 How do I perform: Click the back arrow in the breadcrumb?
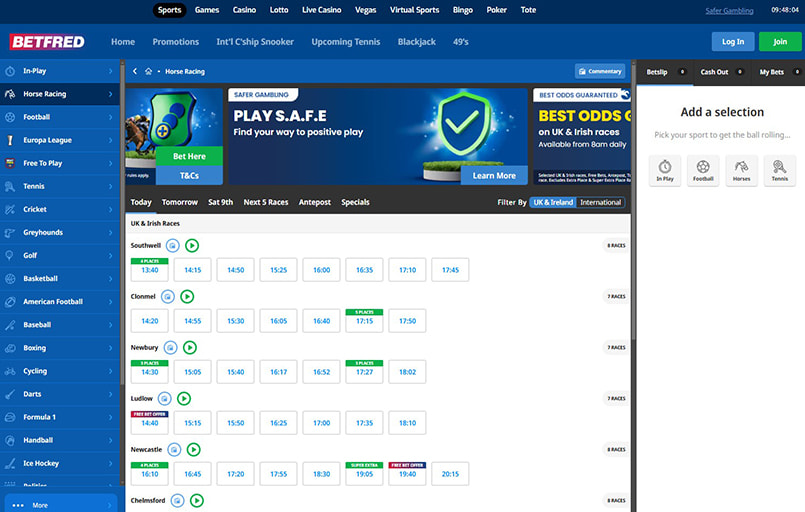(135, 72)
